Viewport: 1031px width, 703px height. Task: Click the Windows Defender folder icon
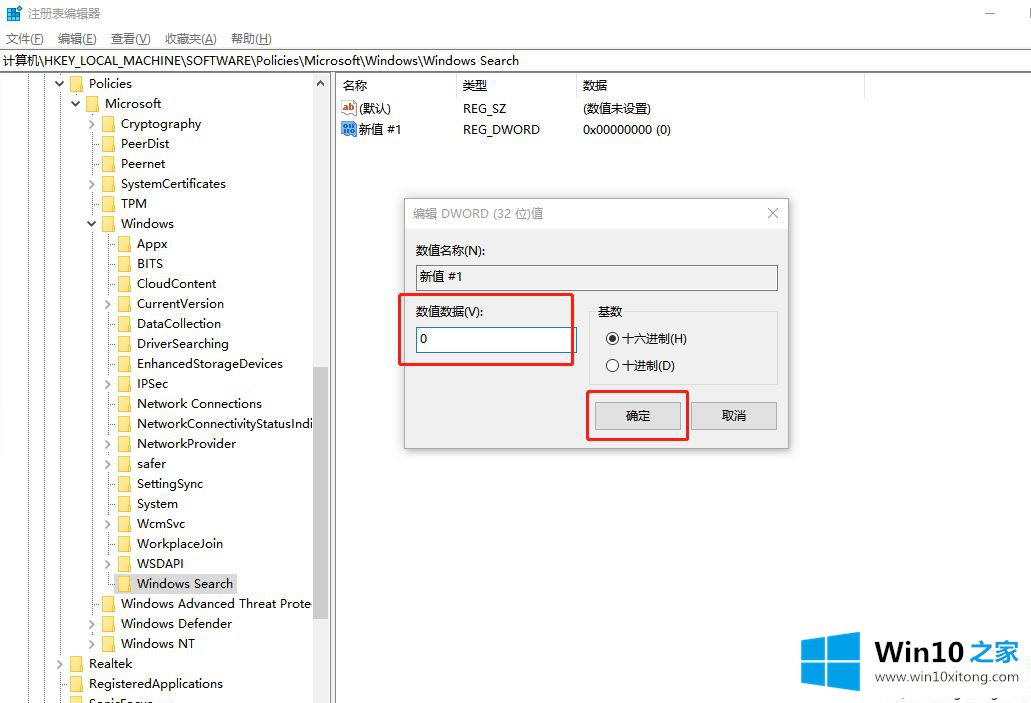click(x=108, y=624)
